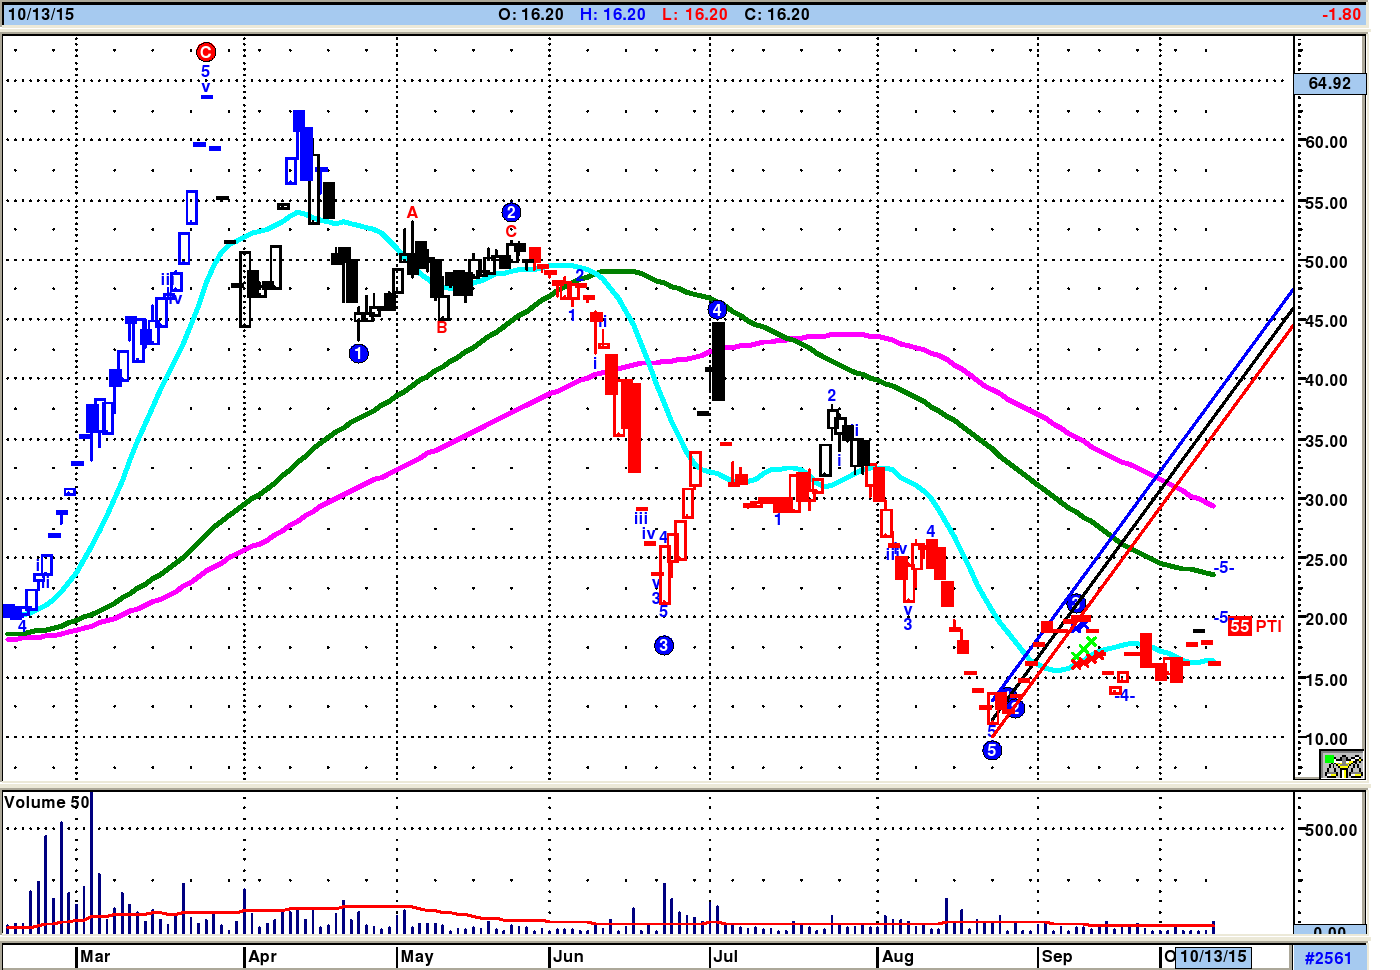Click the -1.80 change value in header

[1340, 14]
